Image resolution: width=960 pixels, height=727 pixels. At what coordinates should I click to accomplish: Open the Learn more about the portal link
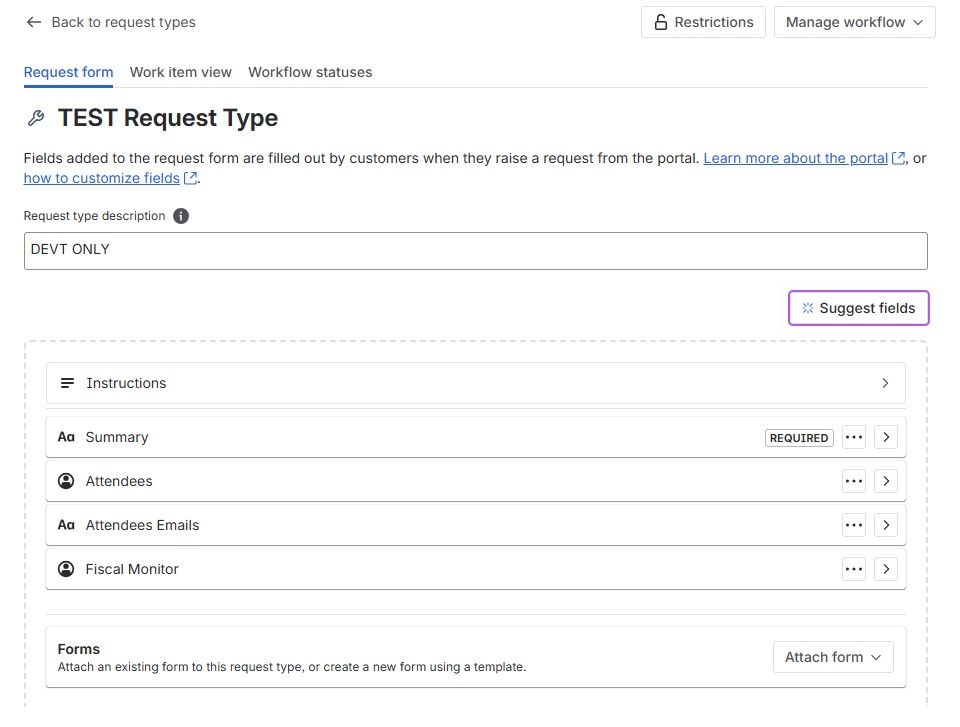pyautogui.click(x=795, y=158)
